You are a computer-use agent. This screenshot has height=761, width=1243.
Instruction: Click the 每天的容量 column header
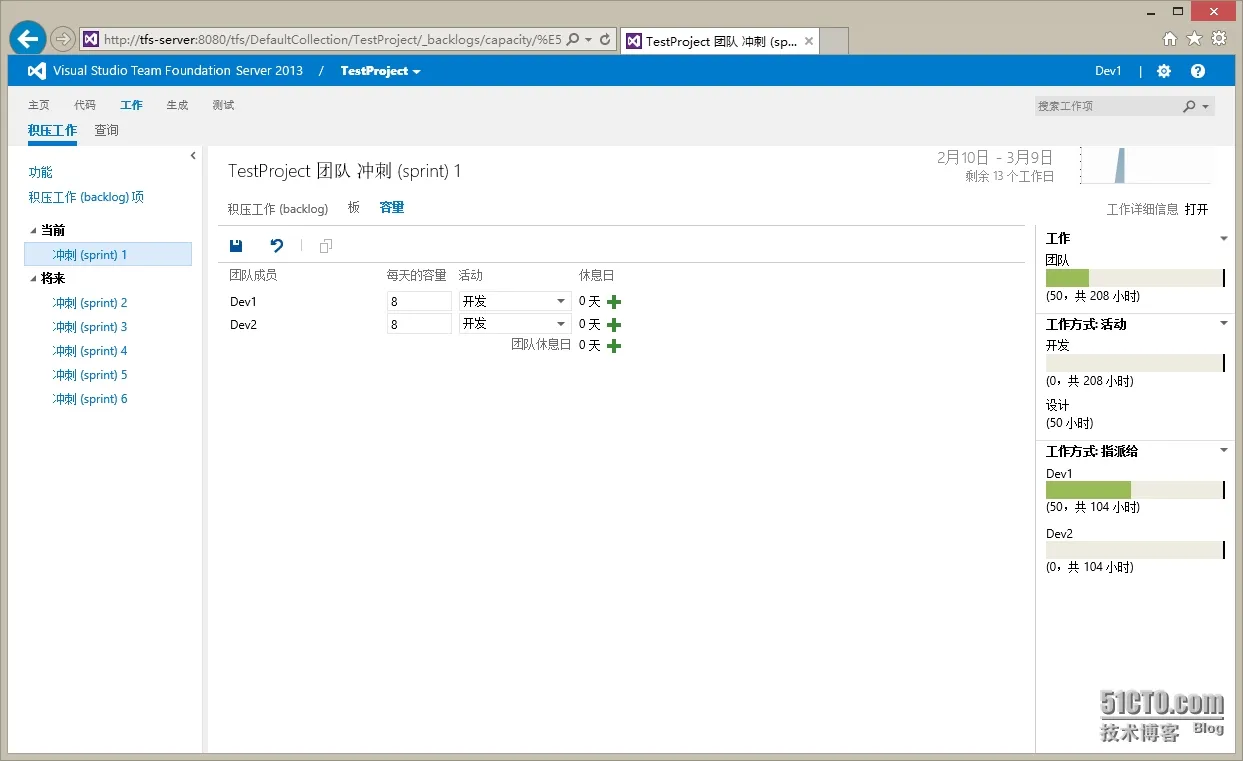417,275
